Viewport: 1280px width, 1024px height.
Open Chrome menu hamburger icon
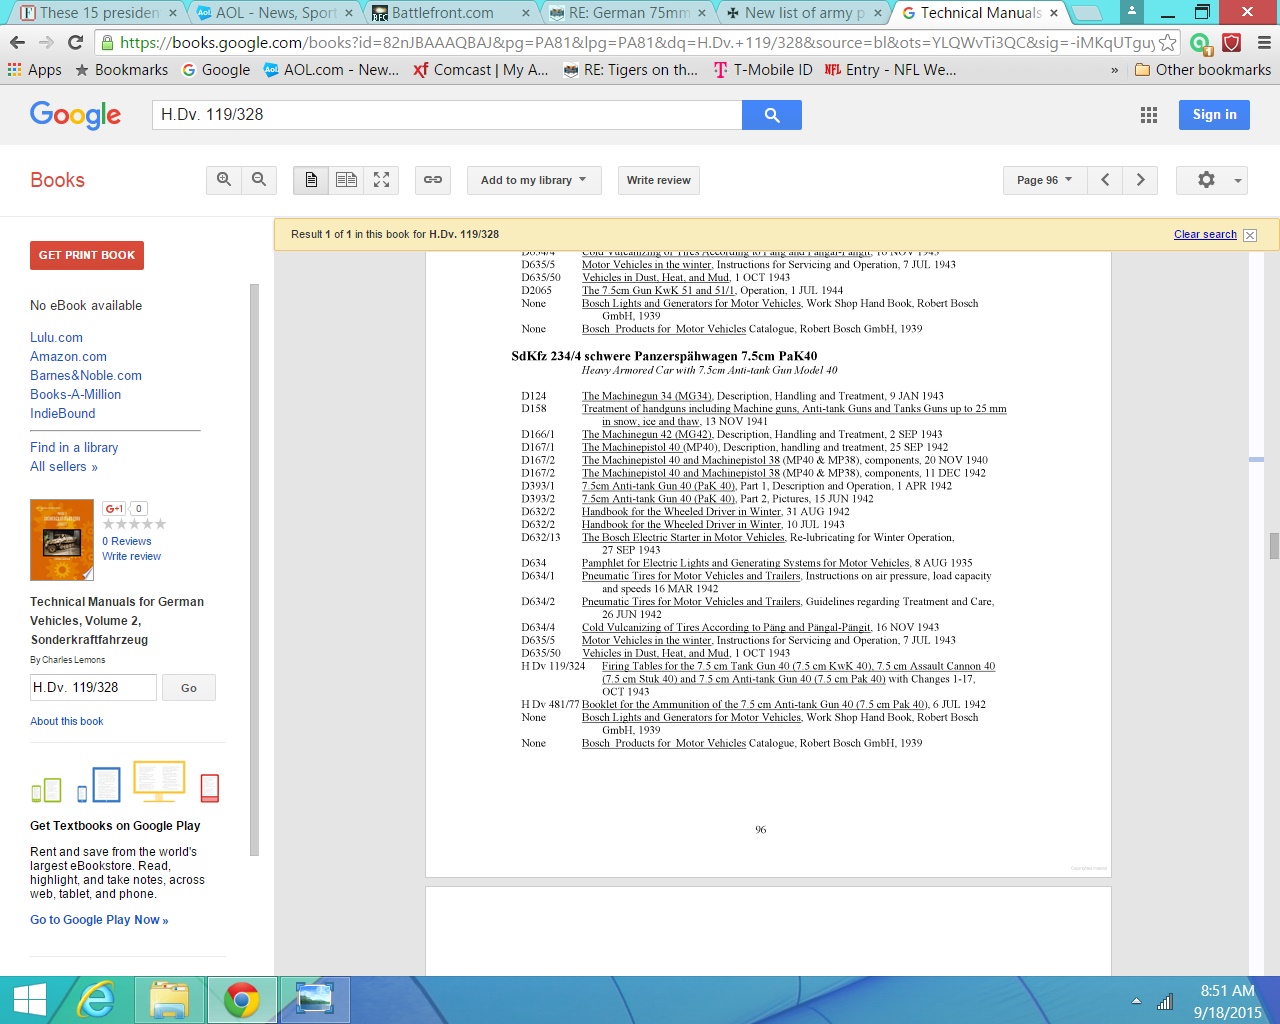click(1264, 43)
